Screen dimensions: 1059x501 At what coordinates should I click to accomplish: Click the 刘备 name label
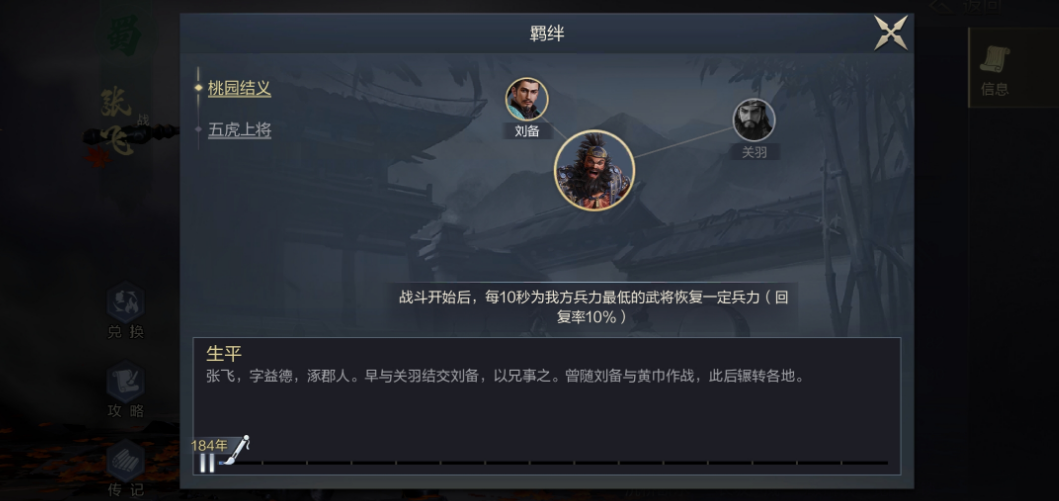click(x=527, y=131)
